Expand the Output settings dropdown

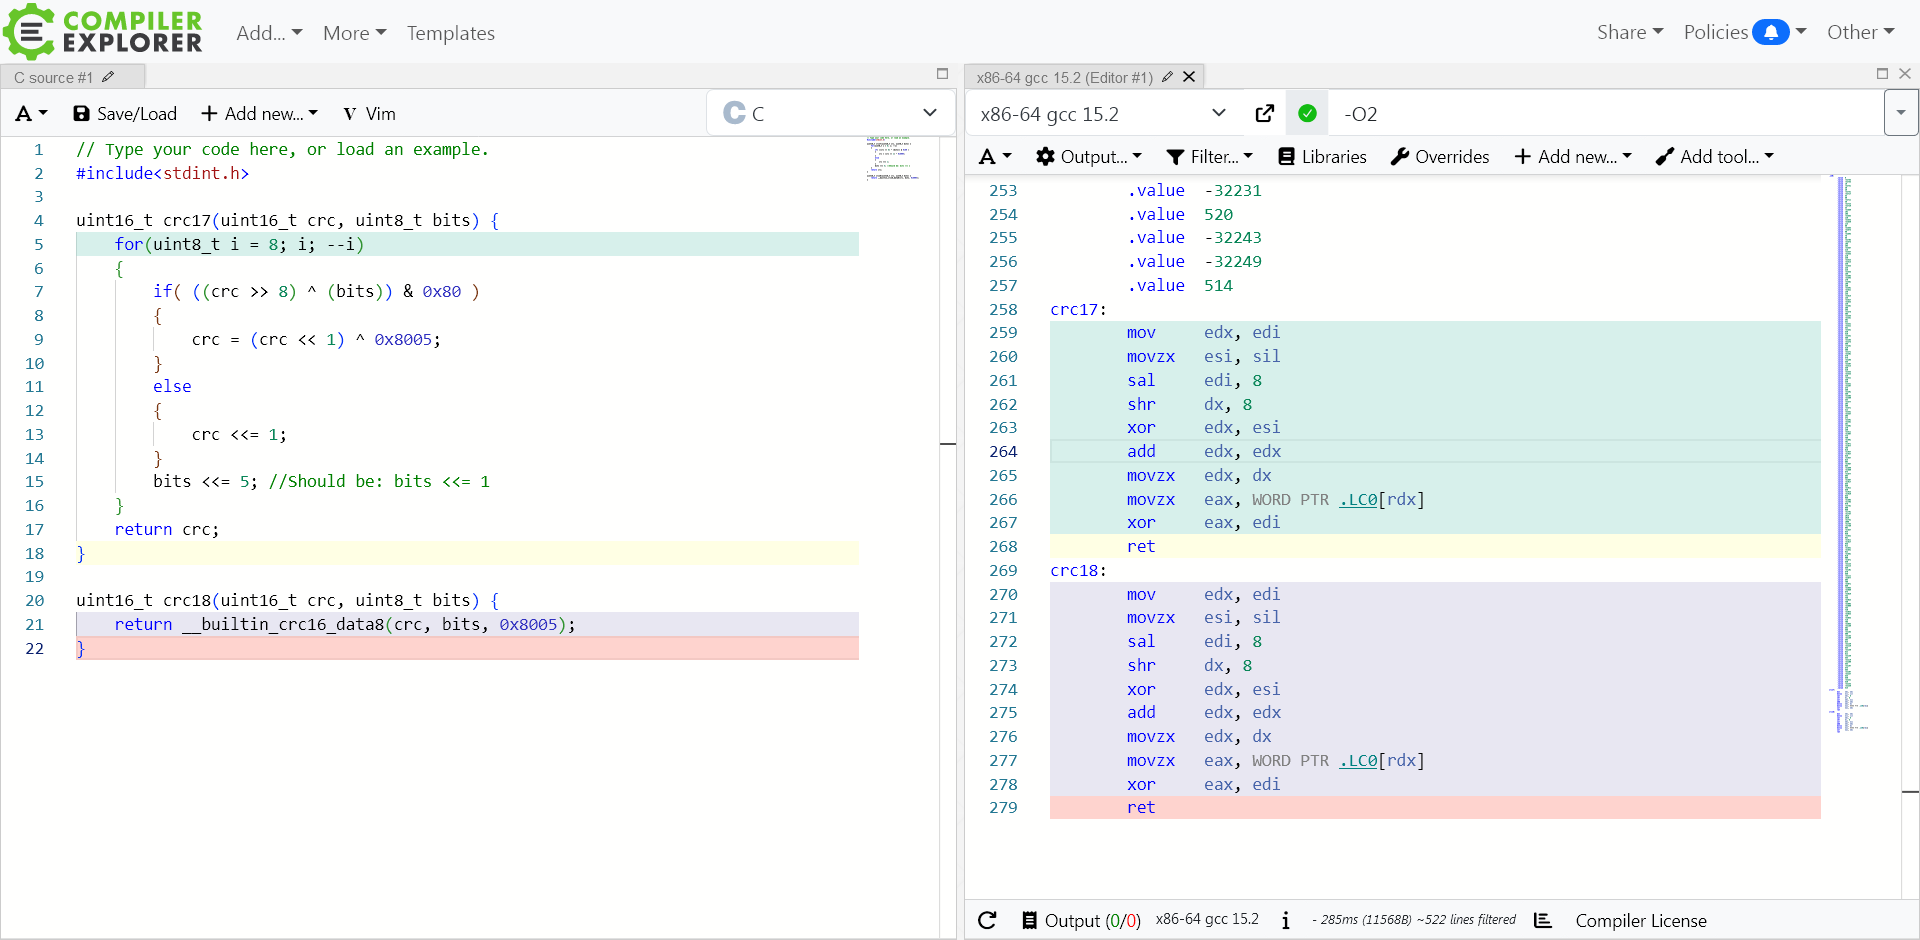pyautogui.click(x=1089, y=157)
